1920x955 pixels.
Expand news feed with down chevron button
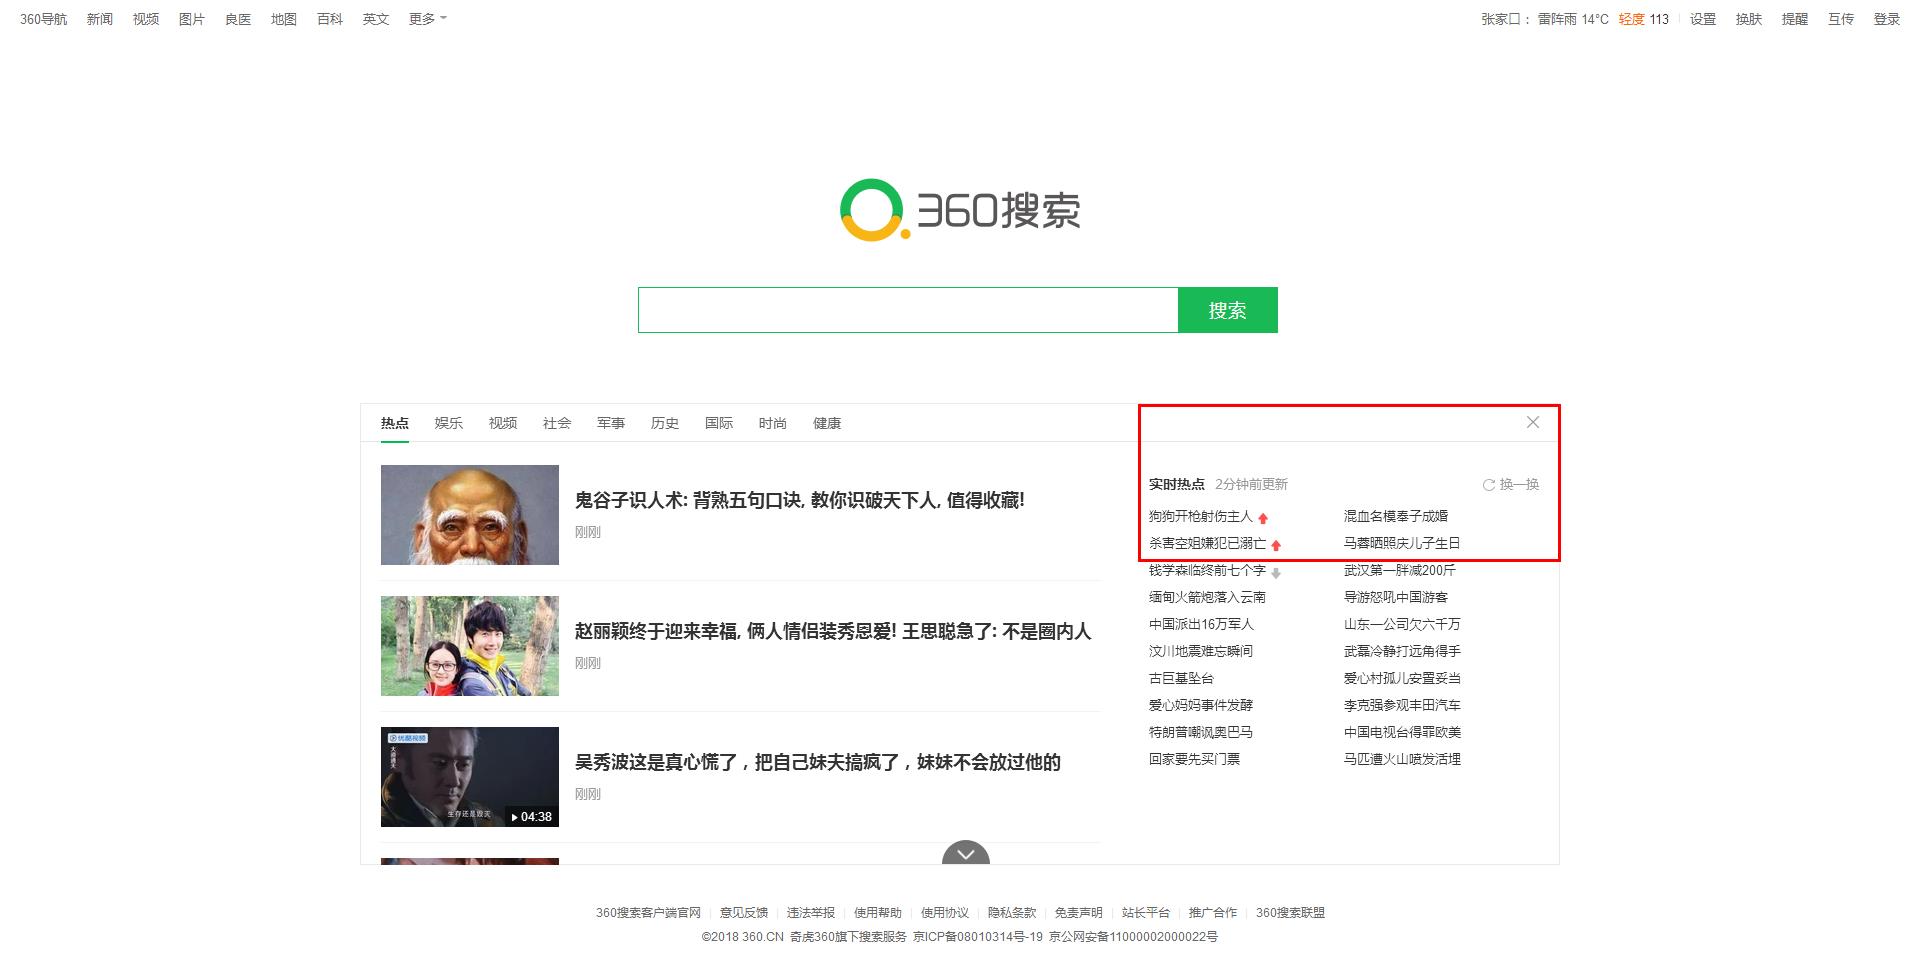(966, 853)
